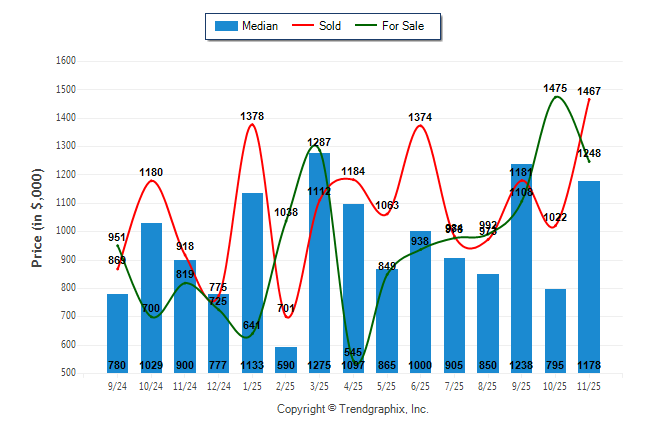This screenshot has height=434, width=646.
Task: Select the short 2/25 median bar
Action: pyautogui.click(x=286, y=359)
